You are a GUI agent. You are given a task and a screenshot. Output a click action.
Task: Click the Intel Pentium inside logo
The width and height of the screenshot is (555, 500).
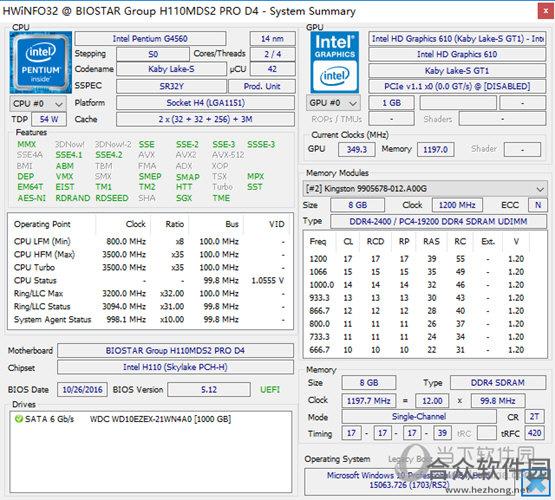tap(41, 62)
